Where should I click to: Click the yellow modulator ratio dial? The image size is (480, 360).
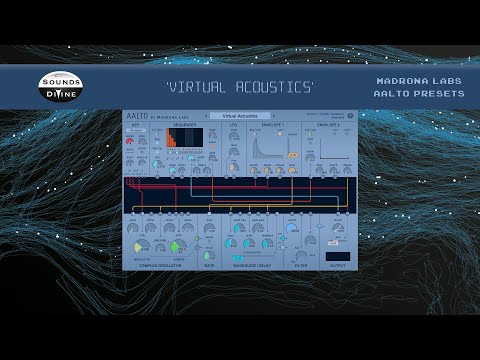[x=141, y=247]
